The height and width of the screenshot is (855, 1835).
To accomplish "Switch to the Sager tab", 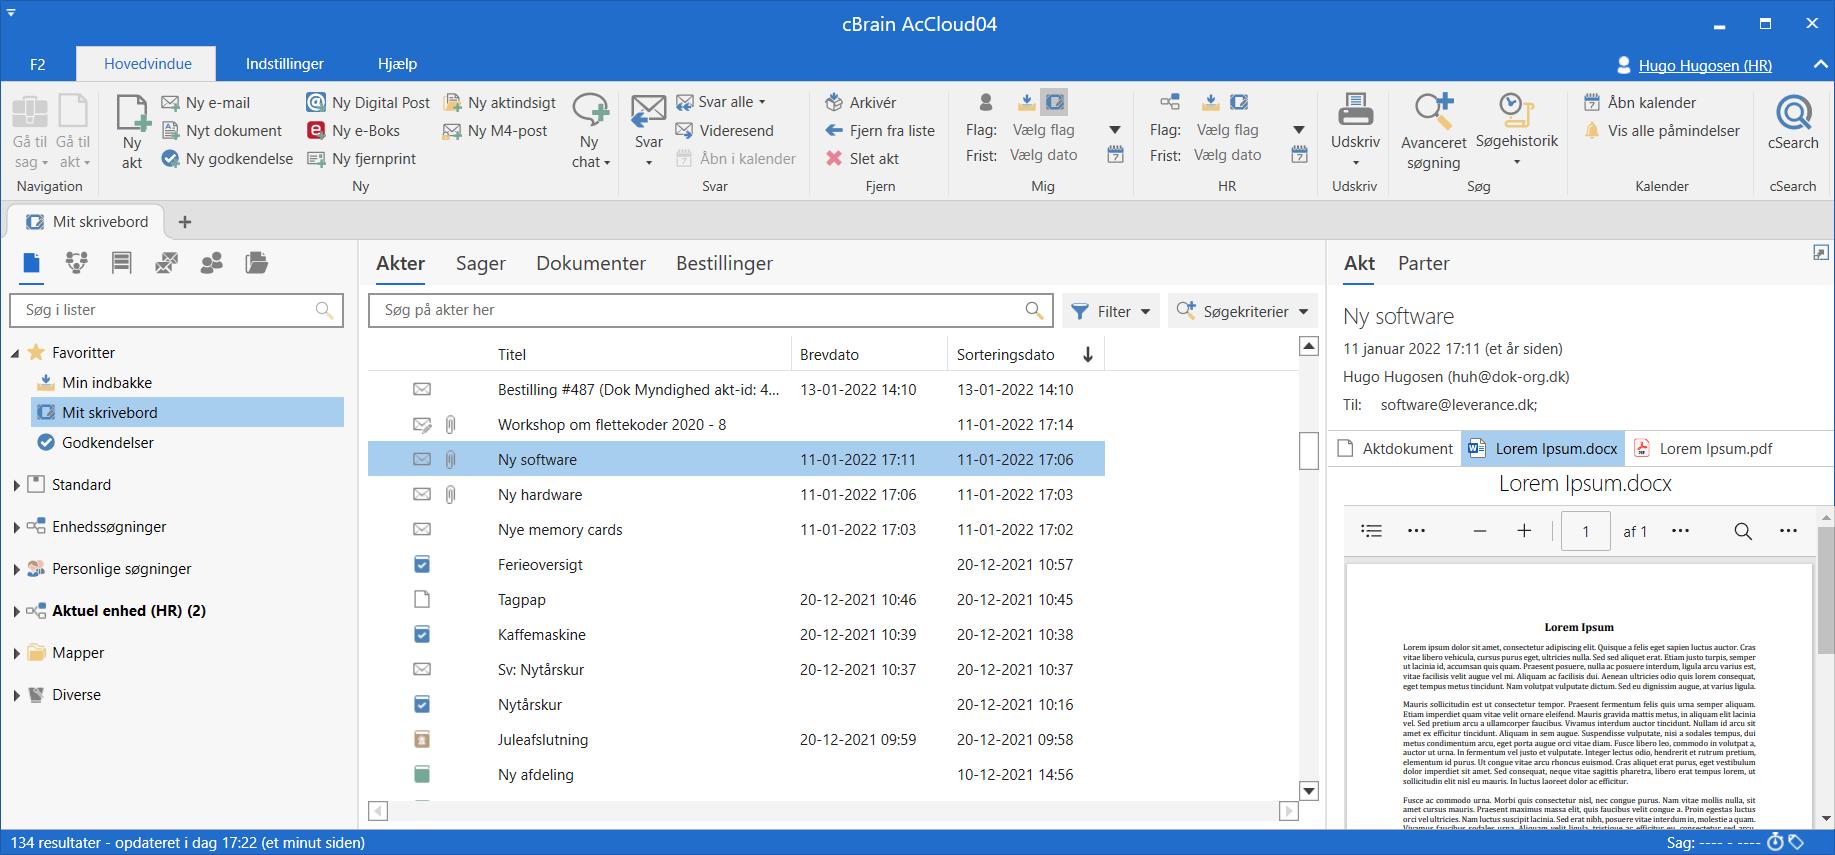I will pos(481,263).
